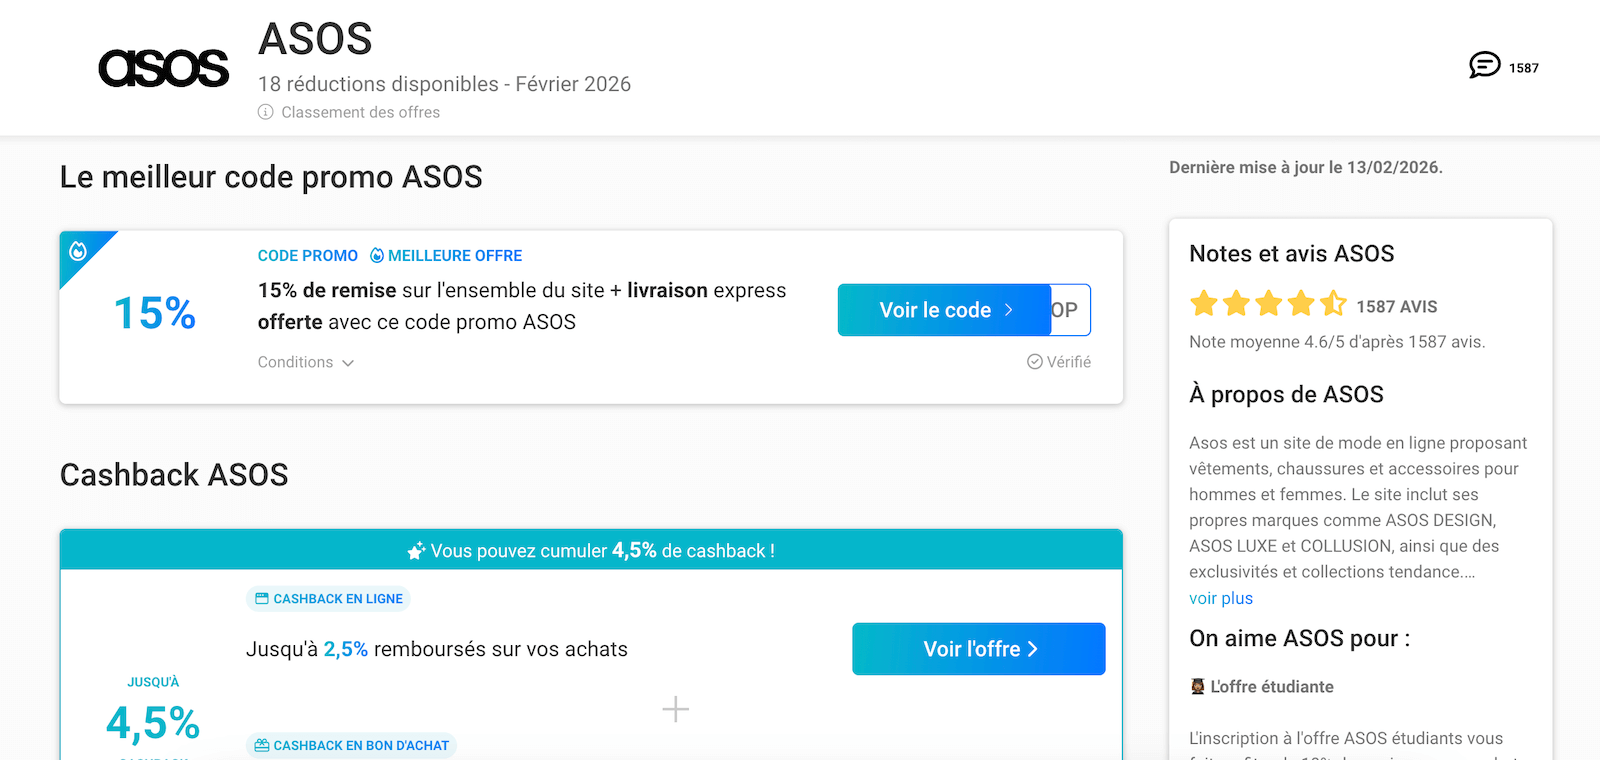
Task: Click the Voir le code button
Action: click(941, 310)
